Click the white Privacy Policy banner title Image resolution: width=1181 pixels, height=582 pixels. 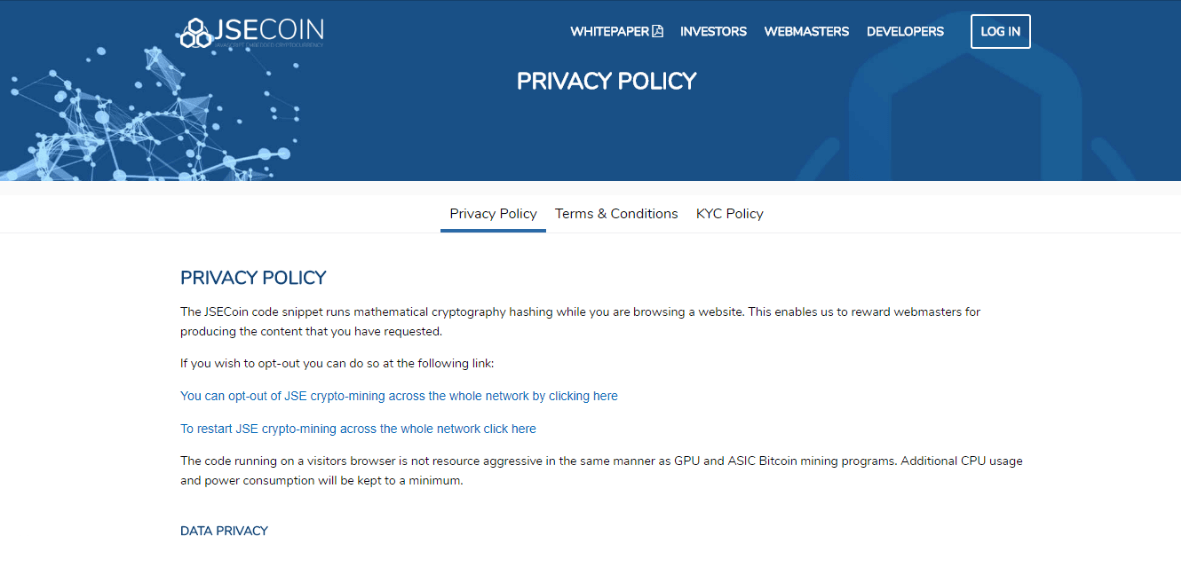[606, 81]
